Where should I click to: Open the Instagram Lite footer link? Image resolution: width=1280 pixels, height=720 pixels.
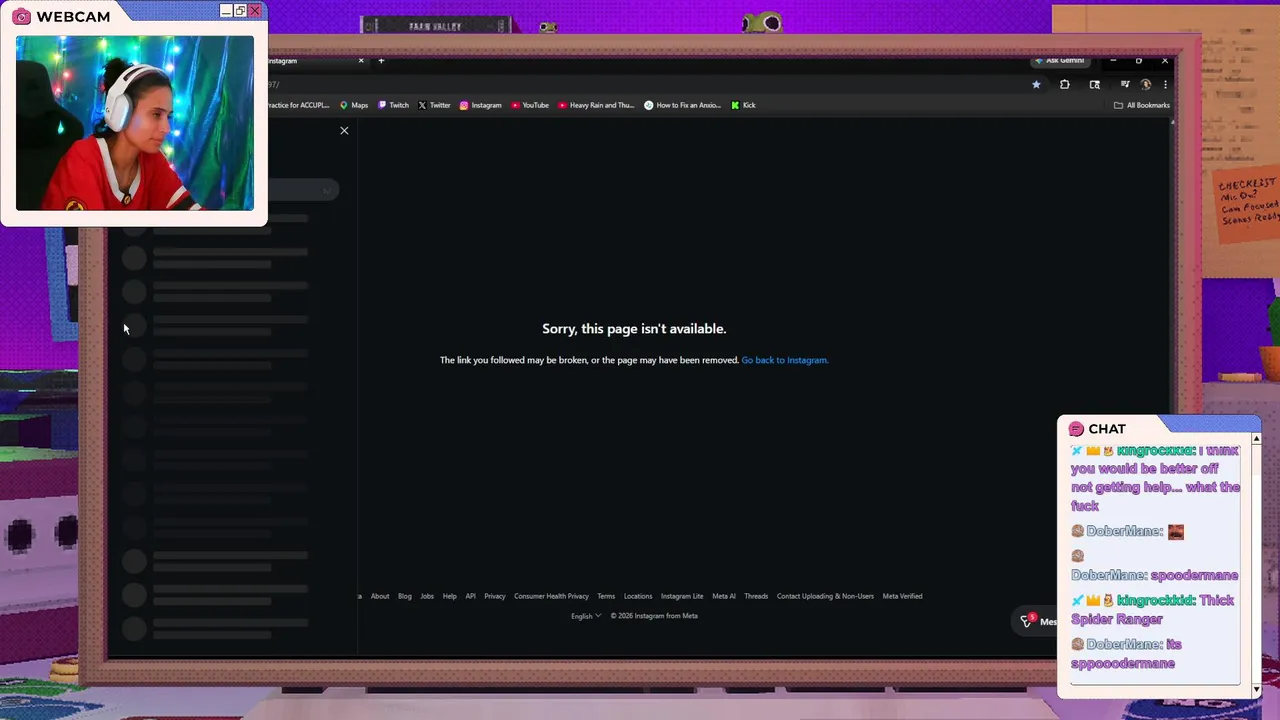[x=682, y=596]
